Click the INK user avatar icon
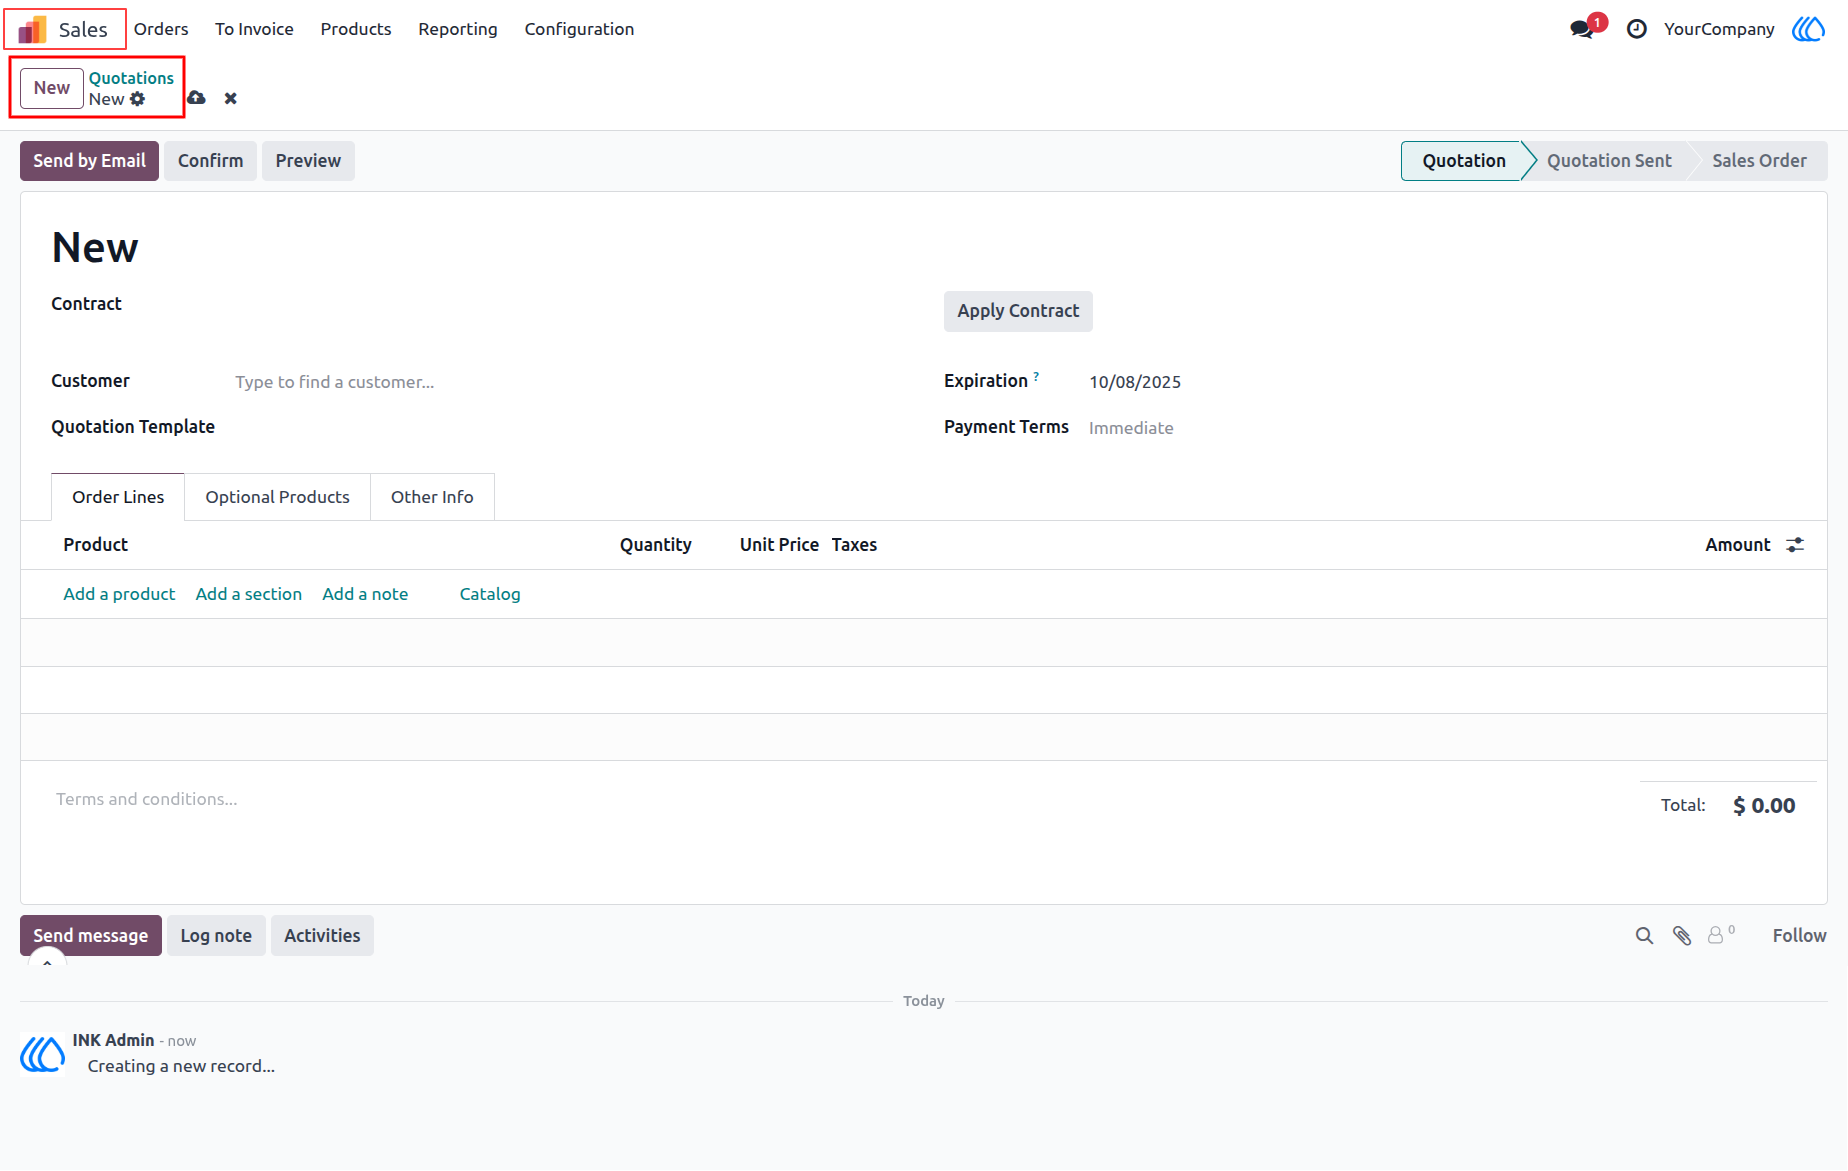The height and width of the screenshot is (1171, 1848). (1808, 29)
